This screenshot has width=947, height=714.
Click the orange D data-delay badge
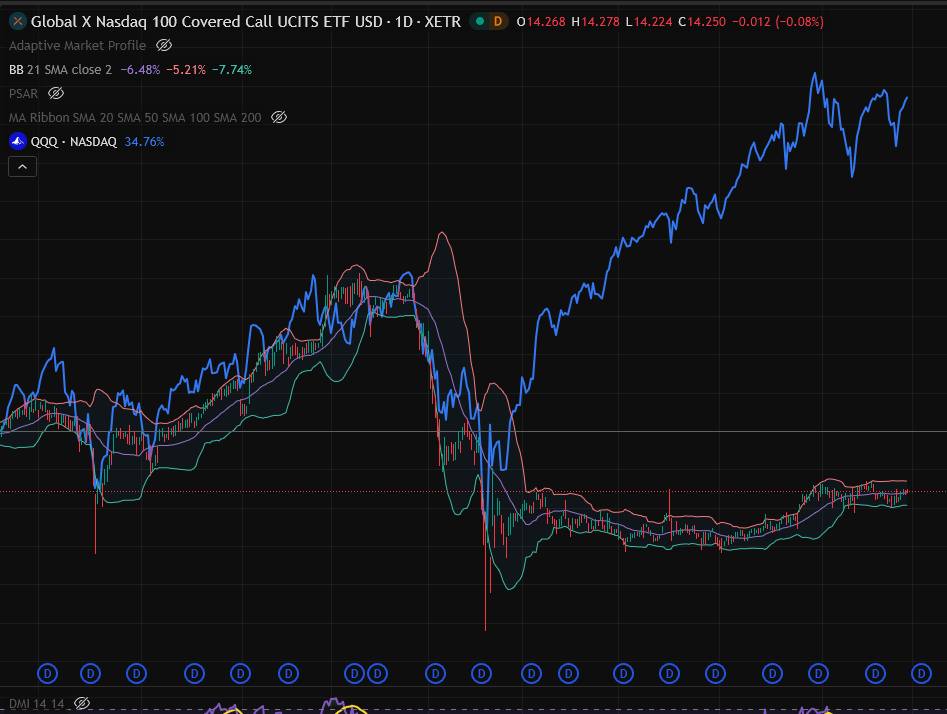coord(498,22)
